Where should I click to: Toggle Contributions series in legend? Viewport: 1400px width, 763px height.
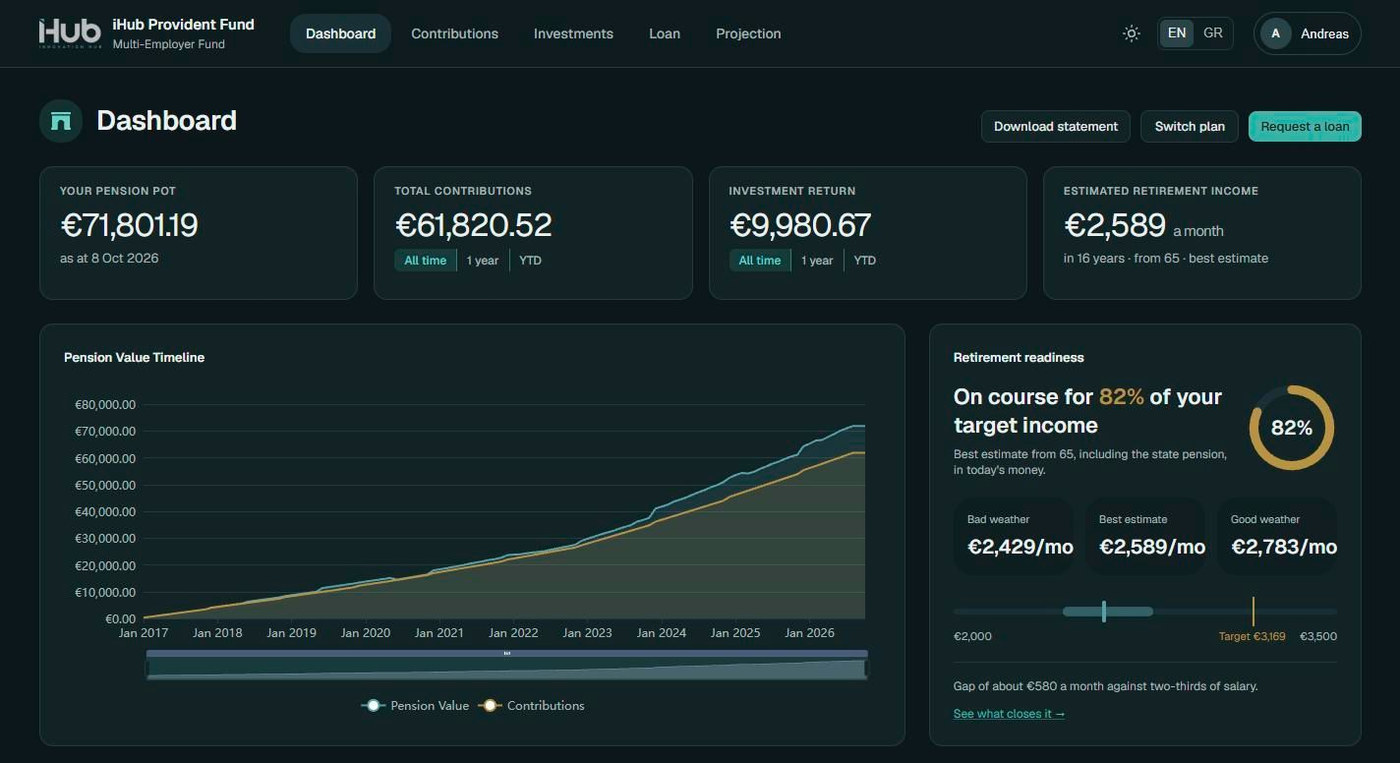[x=531, y=705]
